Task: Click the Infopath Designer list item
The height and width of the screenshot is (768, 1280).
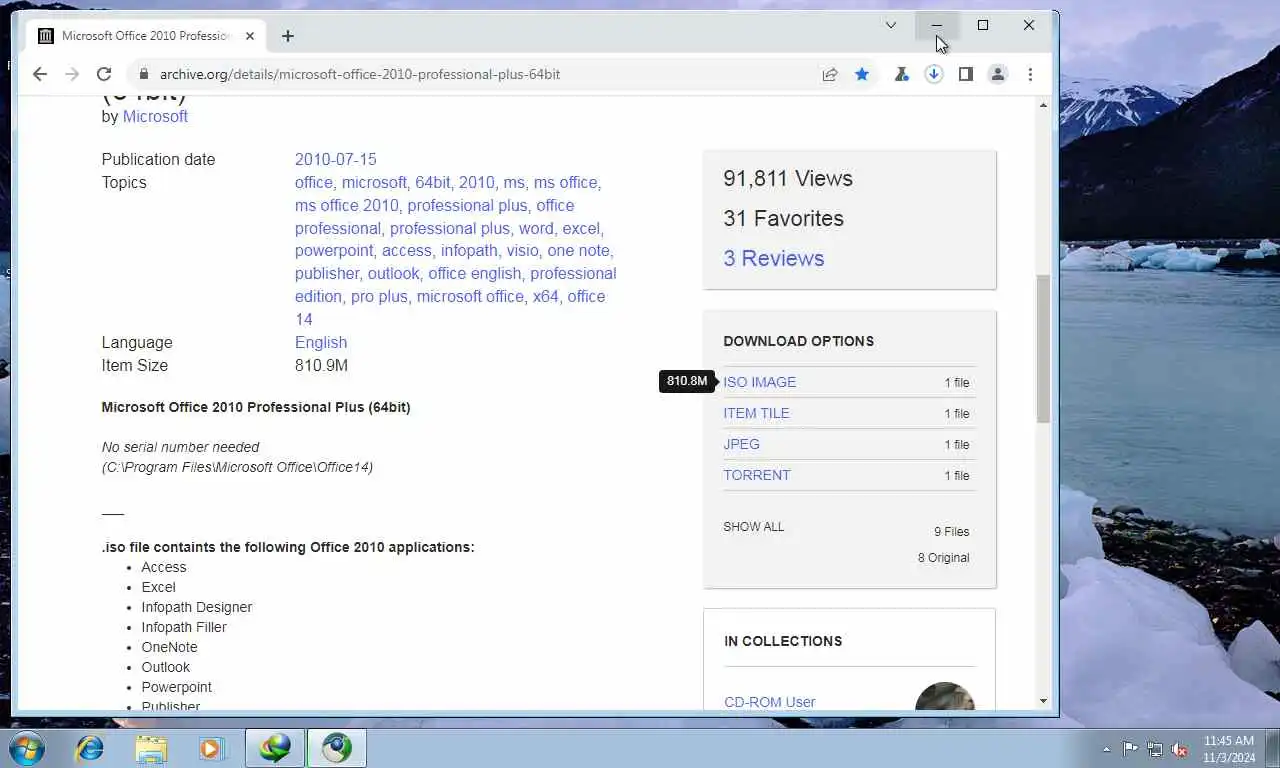Action: [x=196, y=607]
